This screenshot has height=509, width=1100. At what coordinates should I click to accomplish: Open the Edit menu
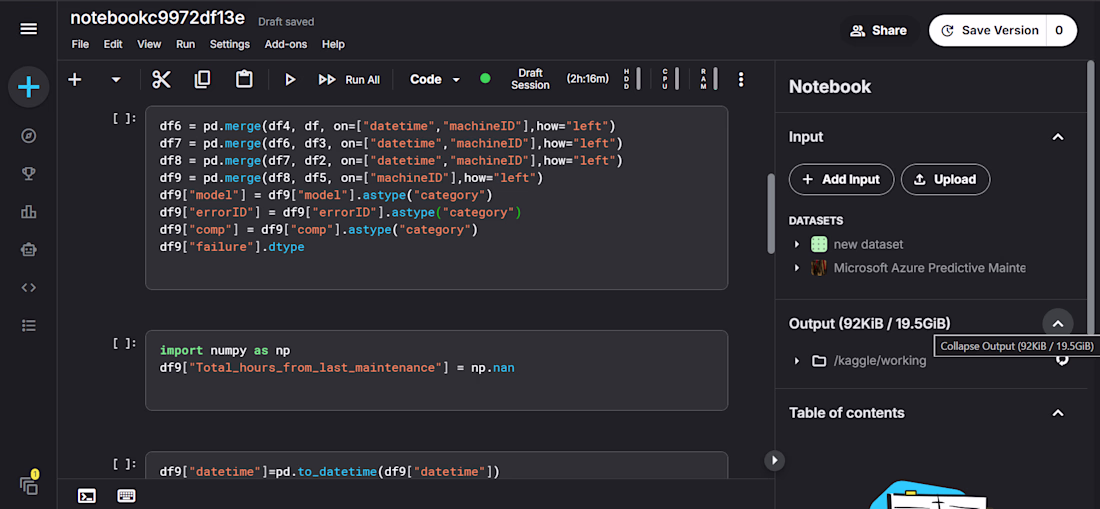tap(113, 44)
